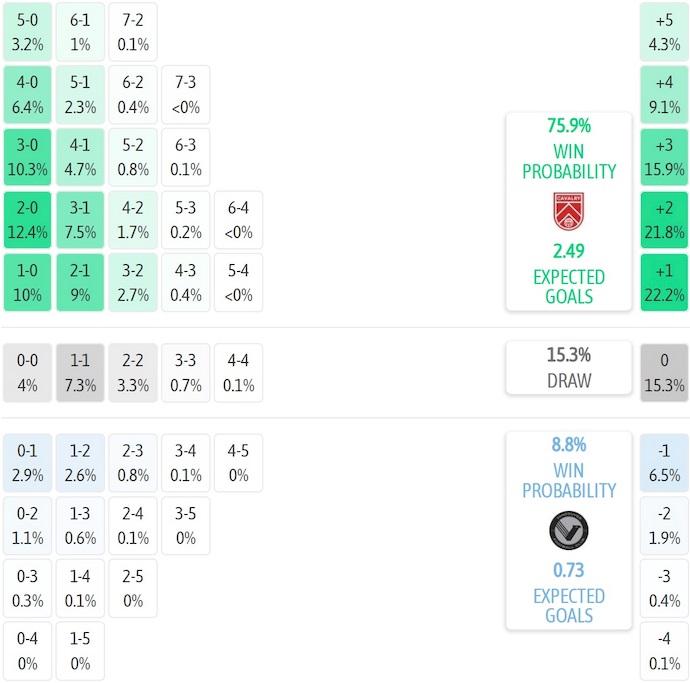Select the 2-0 scoreline cell
The image size is (690, 683).
27,221
